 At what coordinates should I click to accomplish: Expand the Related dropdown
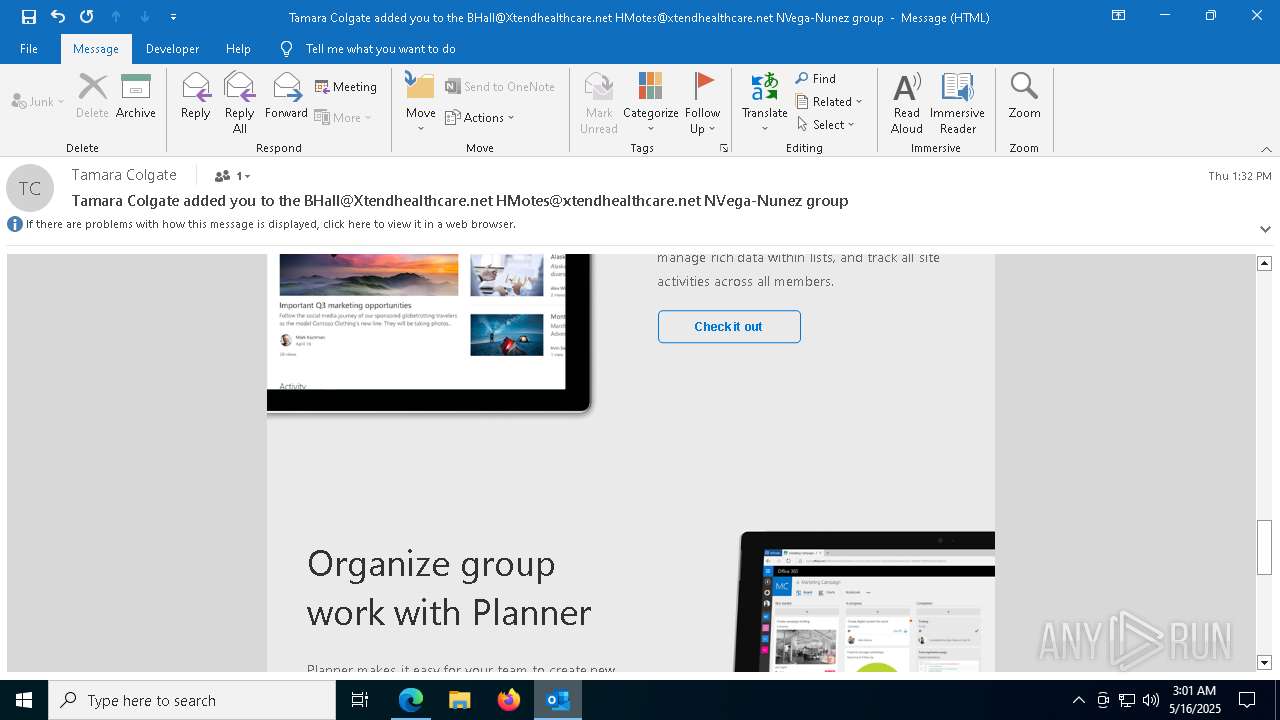pos(829,101)
